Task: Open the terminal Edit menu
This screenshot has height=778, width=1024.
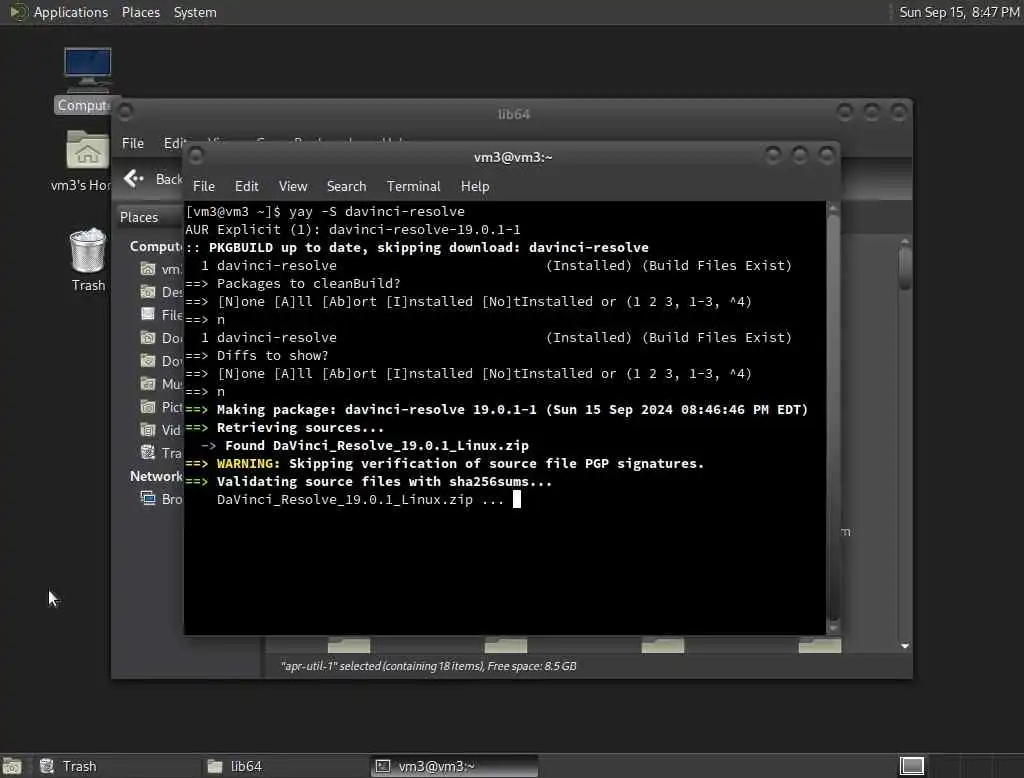Action: (x=246, y=186)
